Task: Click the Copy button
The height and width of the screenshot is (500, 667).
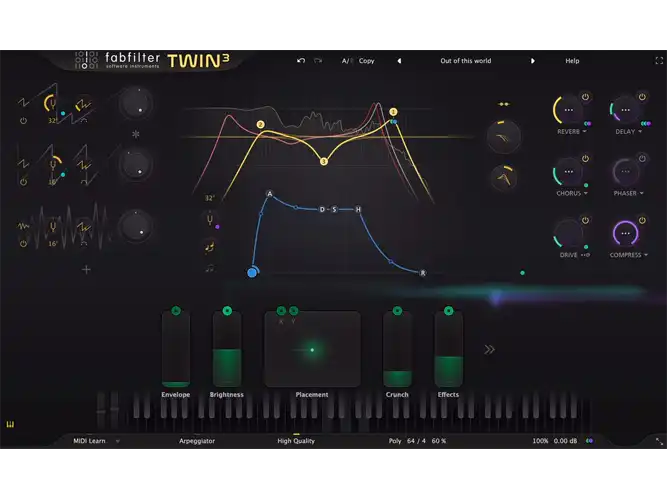Action: click(366, 61)
